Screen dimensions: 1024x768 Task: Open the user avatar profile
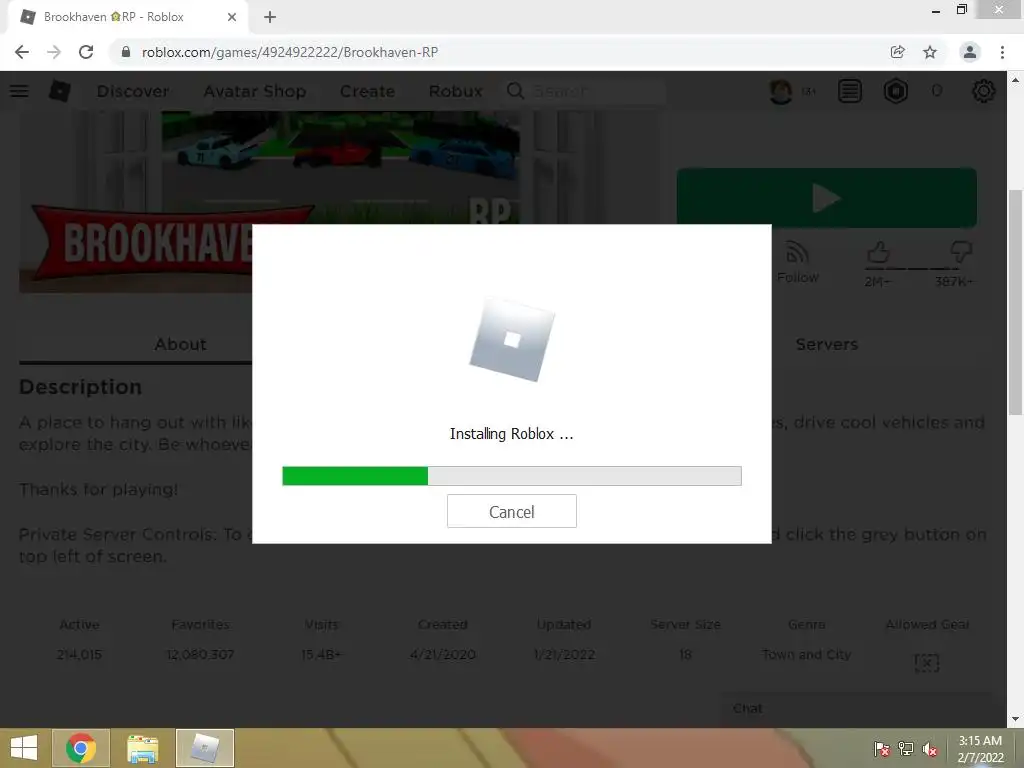click(x=781, y=91)
